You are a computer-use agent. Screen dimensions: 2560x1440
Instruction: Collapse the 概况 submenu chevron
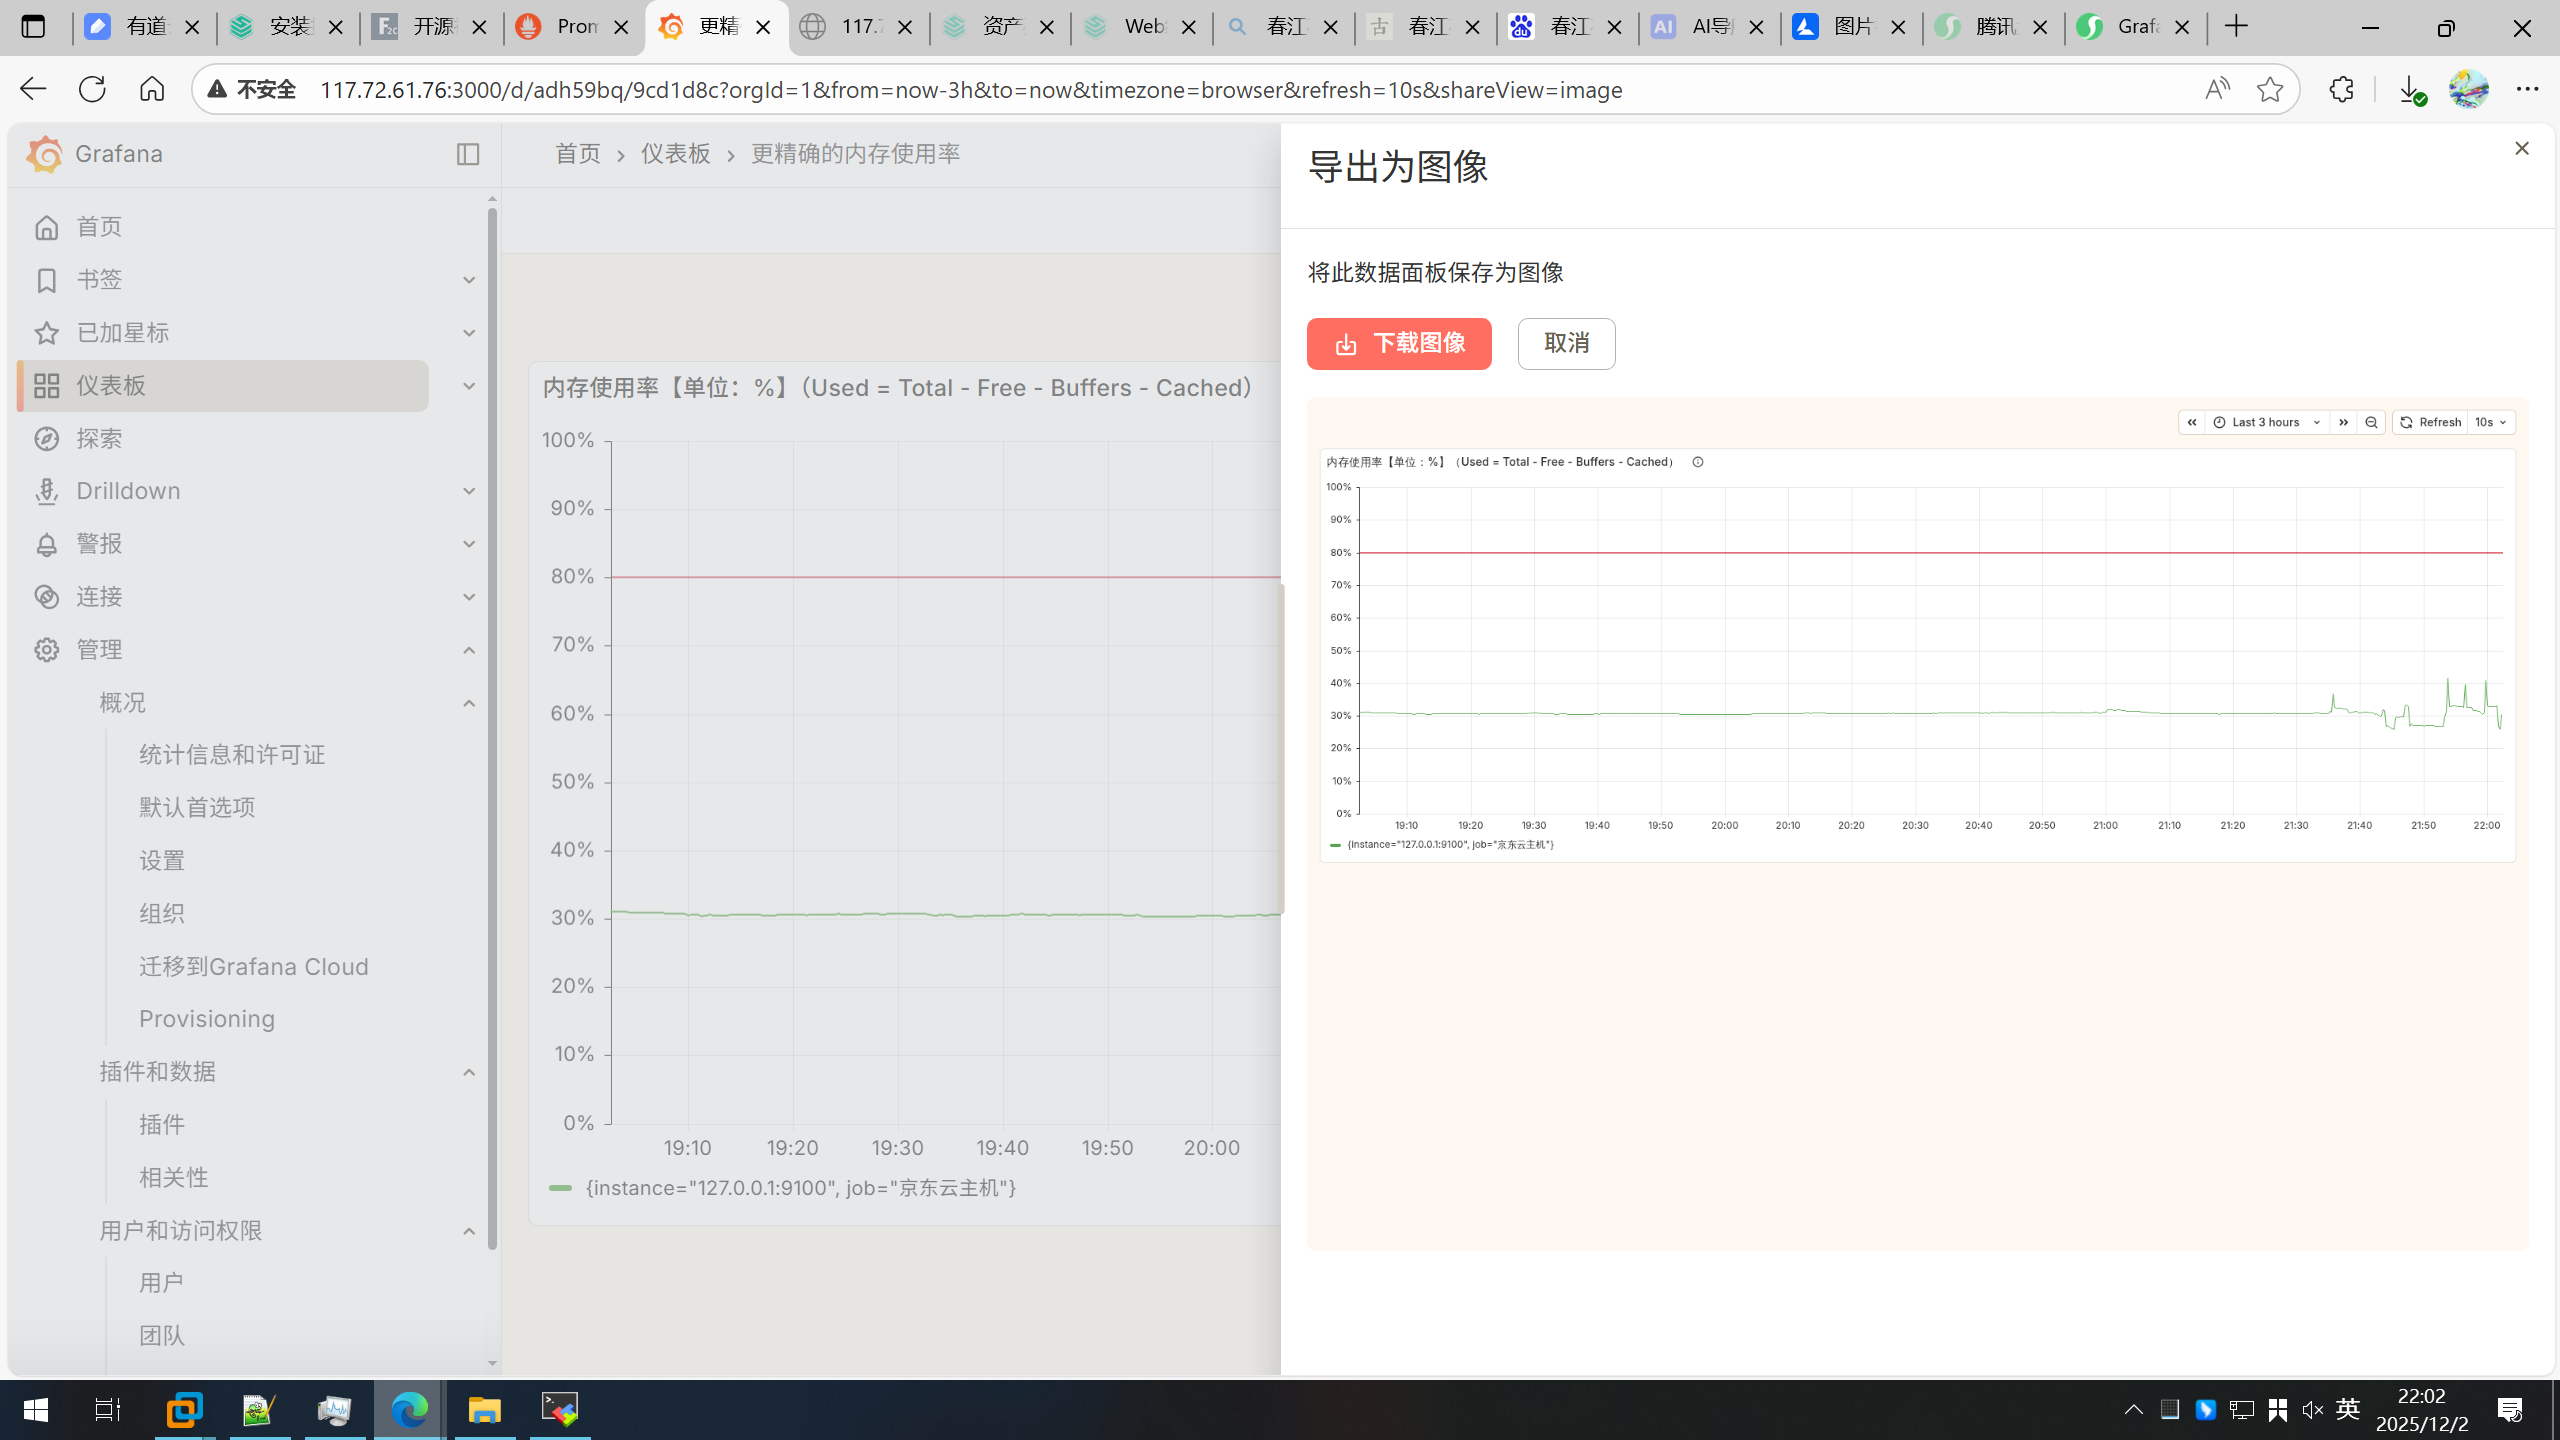(468, 703)
